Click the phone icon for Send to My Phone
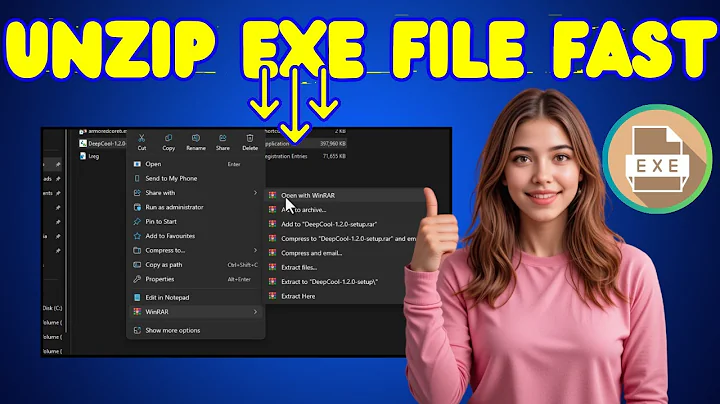The image size is (720, 404). [x=137, y=178]
